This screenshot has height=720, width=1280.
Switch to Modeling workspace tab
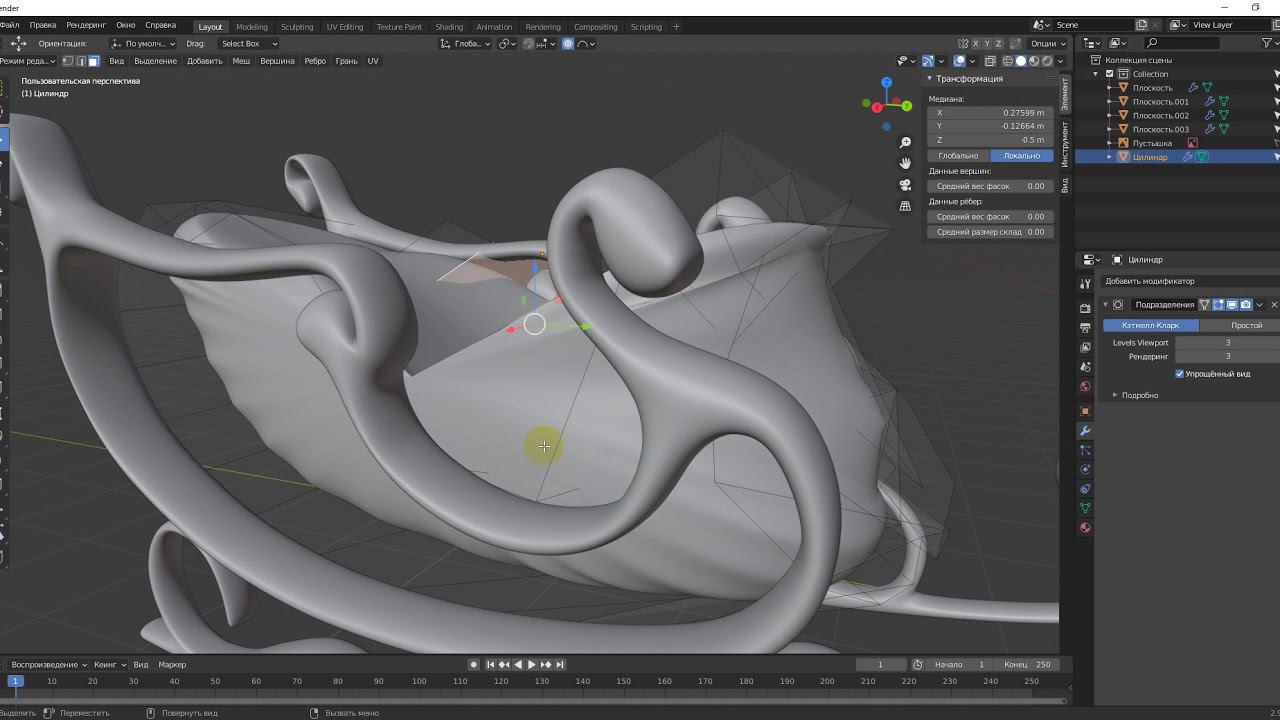(252, 27)
